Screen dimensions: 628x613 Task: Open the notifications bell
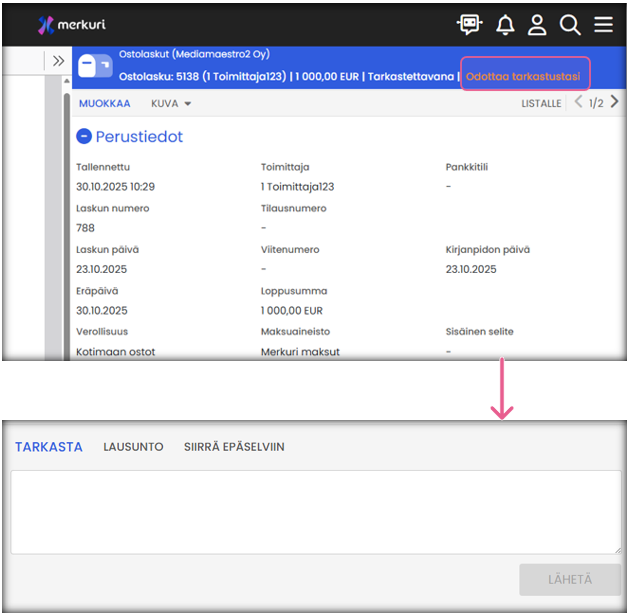(x=505, y=25)
